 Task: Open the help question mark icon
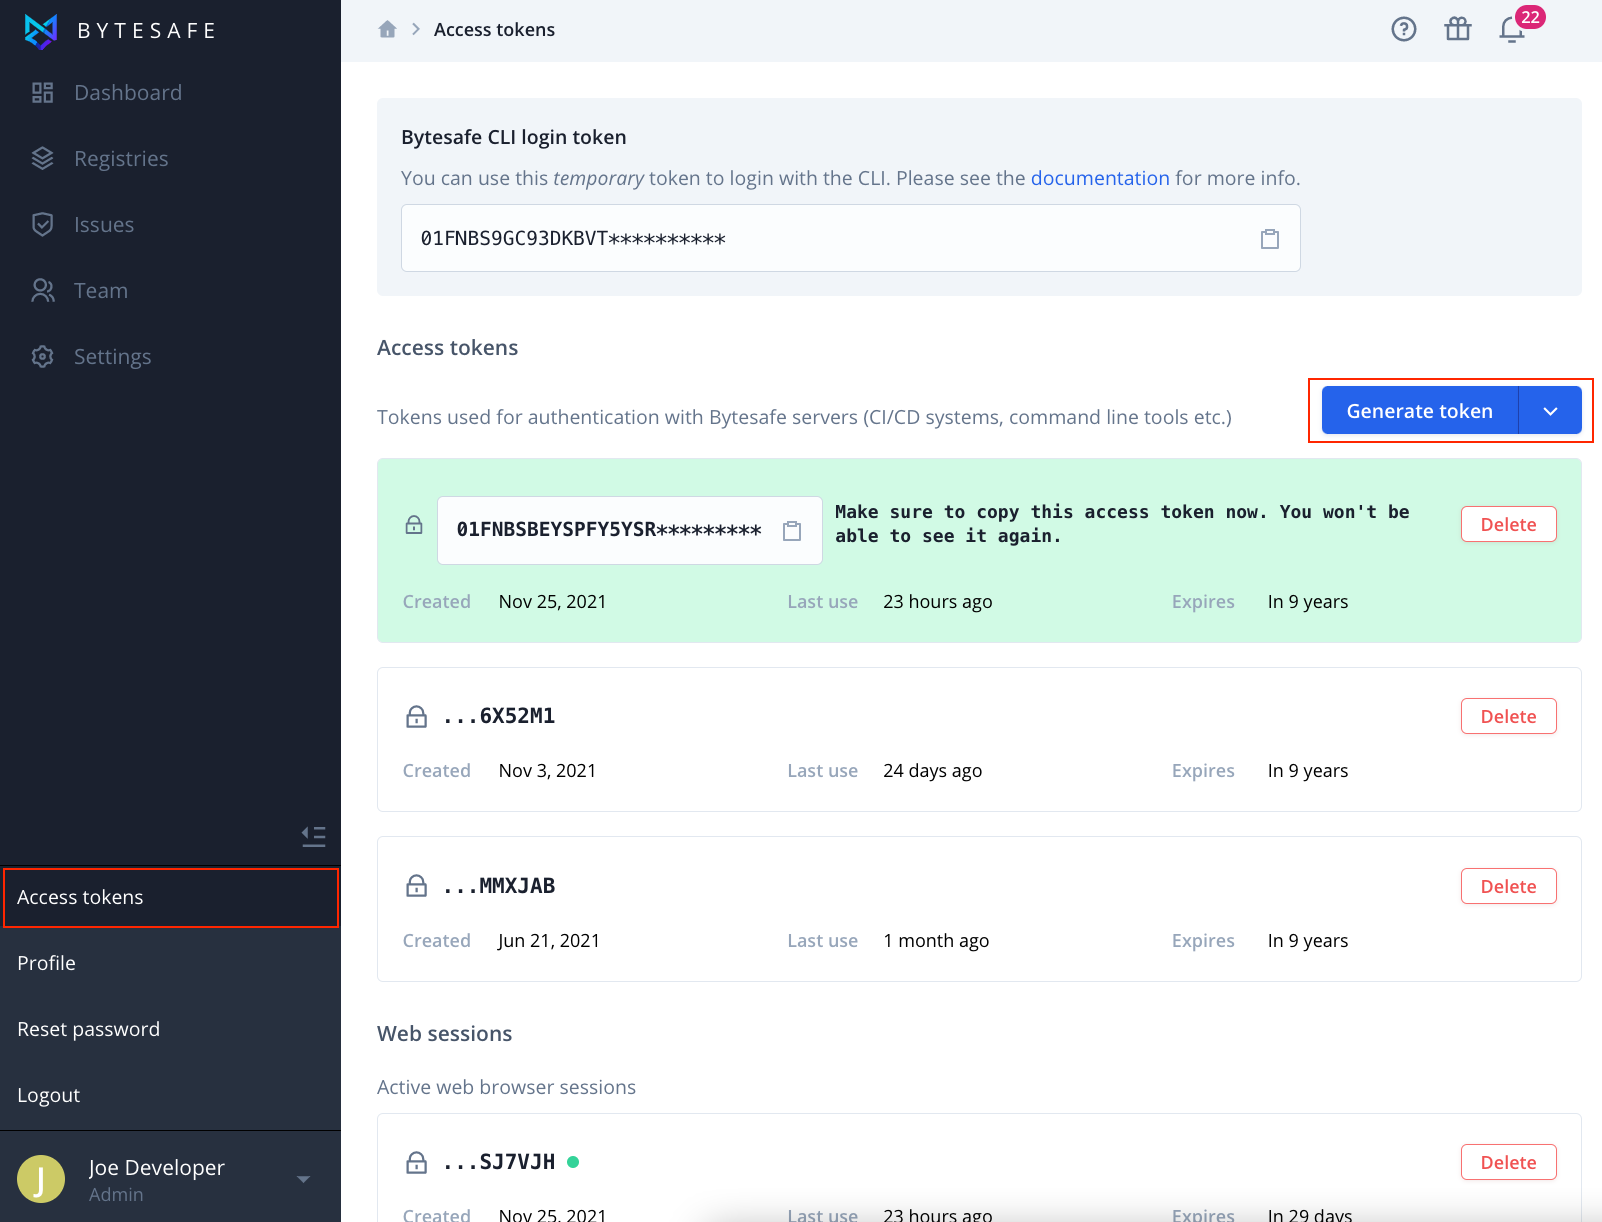click(x=1404, y=29)
